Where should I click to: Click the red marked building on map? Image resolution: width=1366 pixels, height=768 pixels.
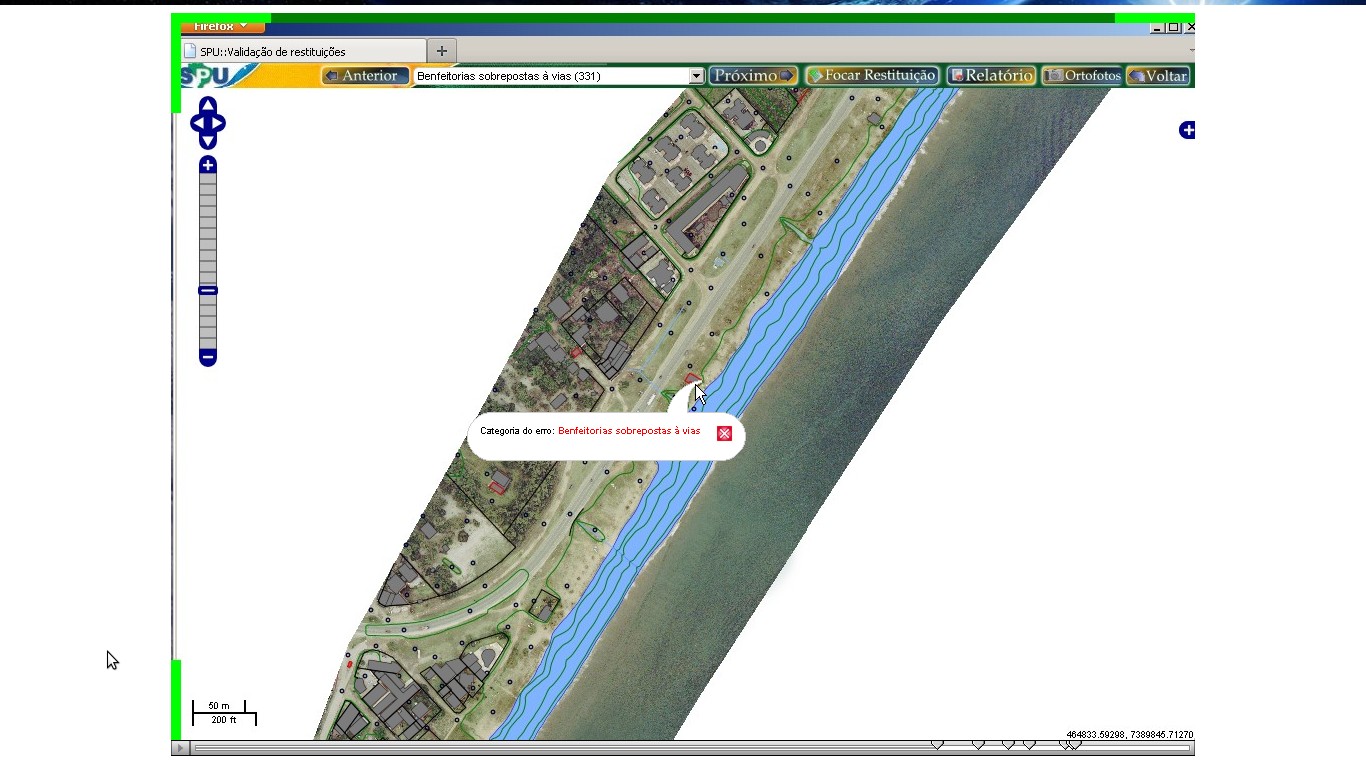[x=690, y=380]
